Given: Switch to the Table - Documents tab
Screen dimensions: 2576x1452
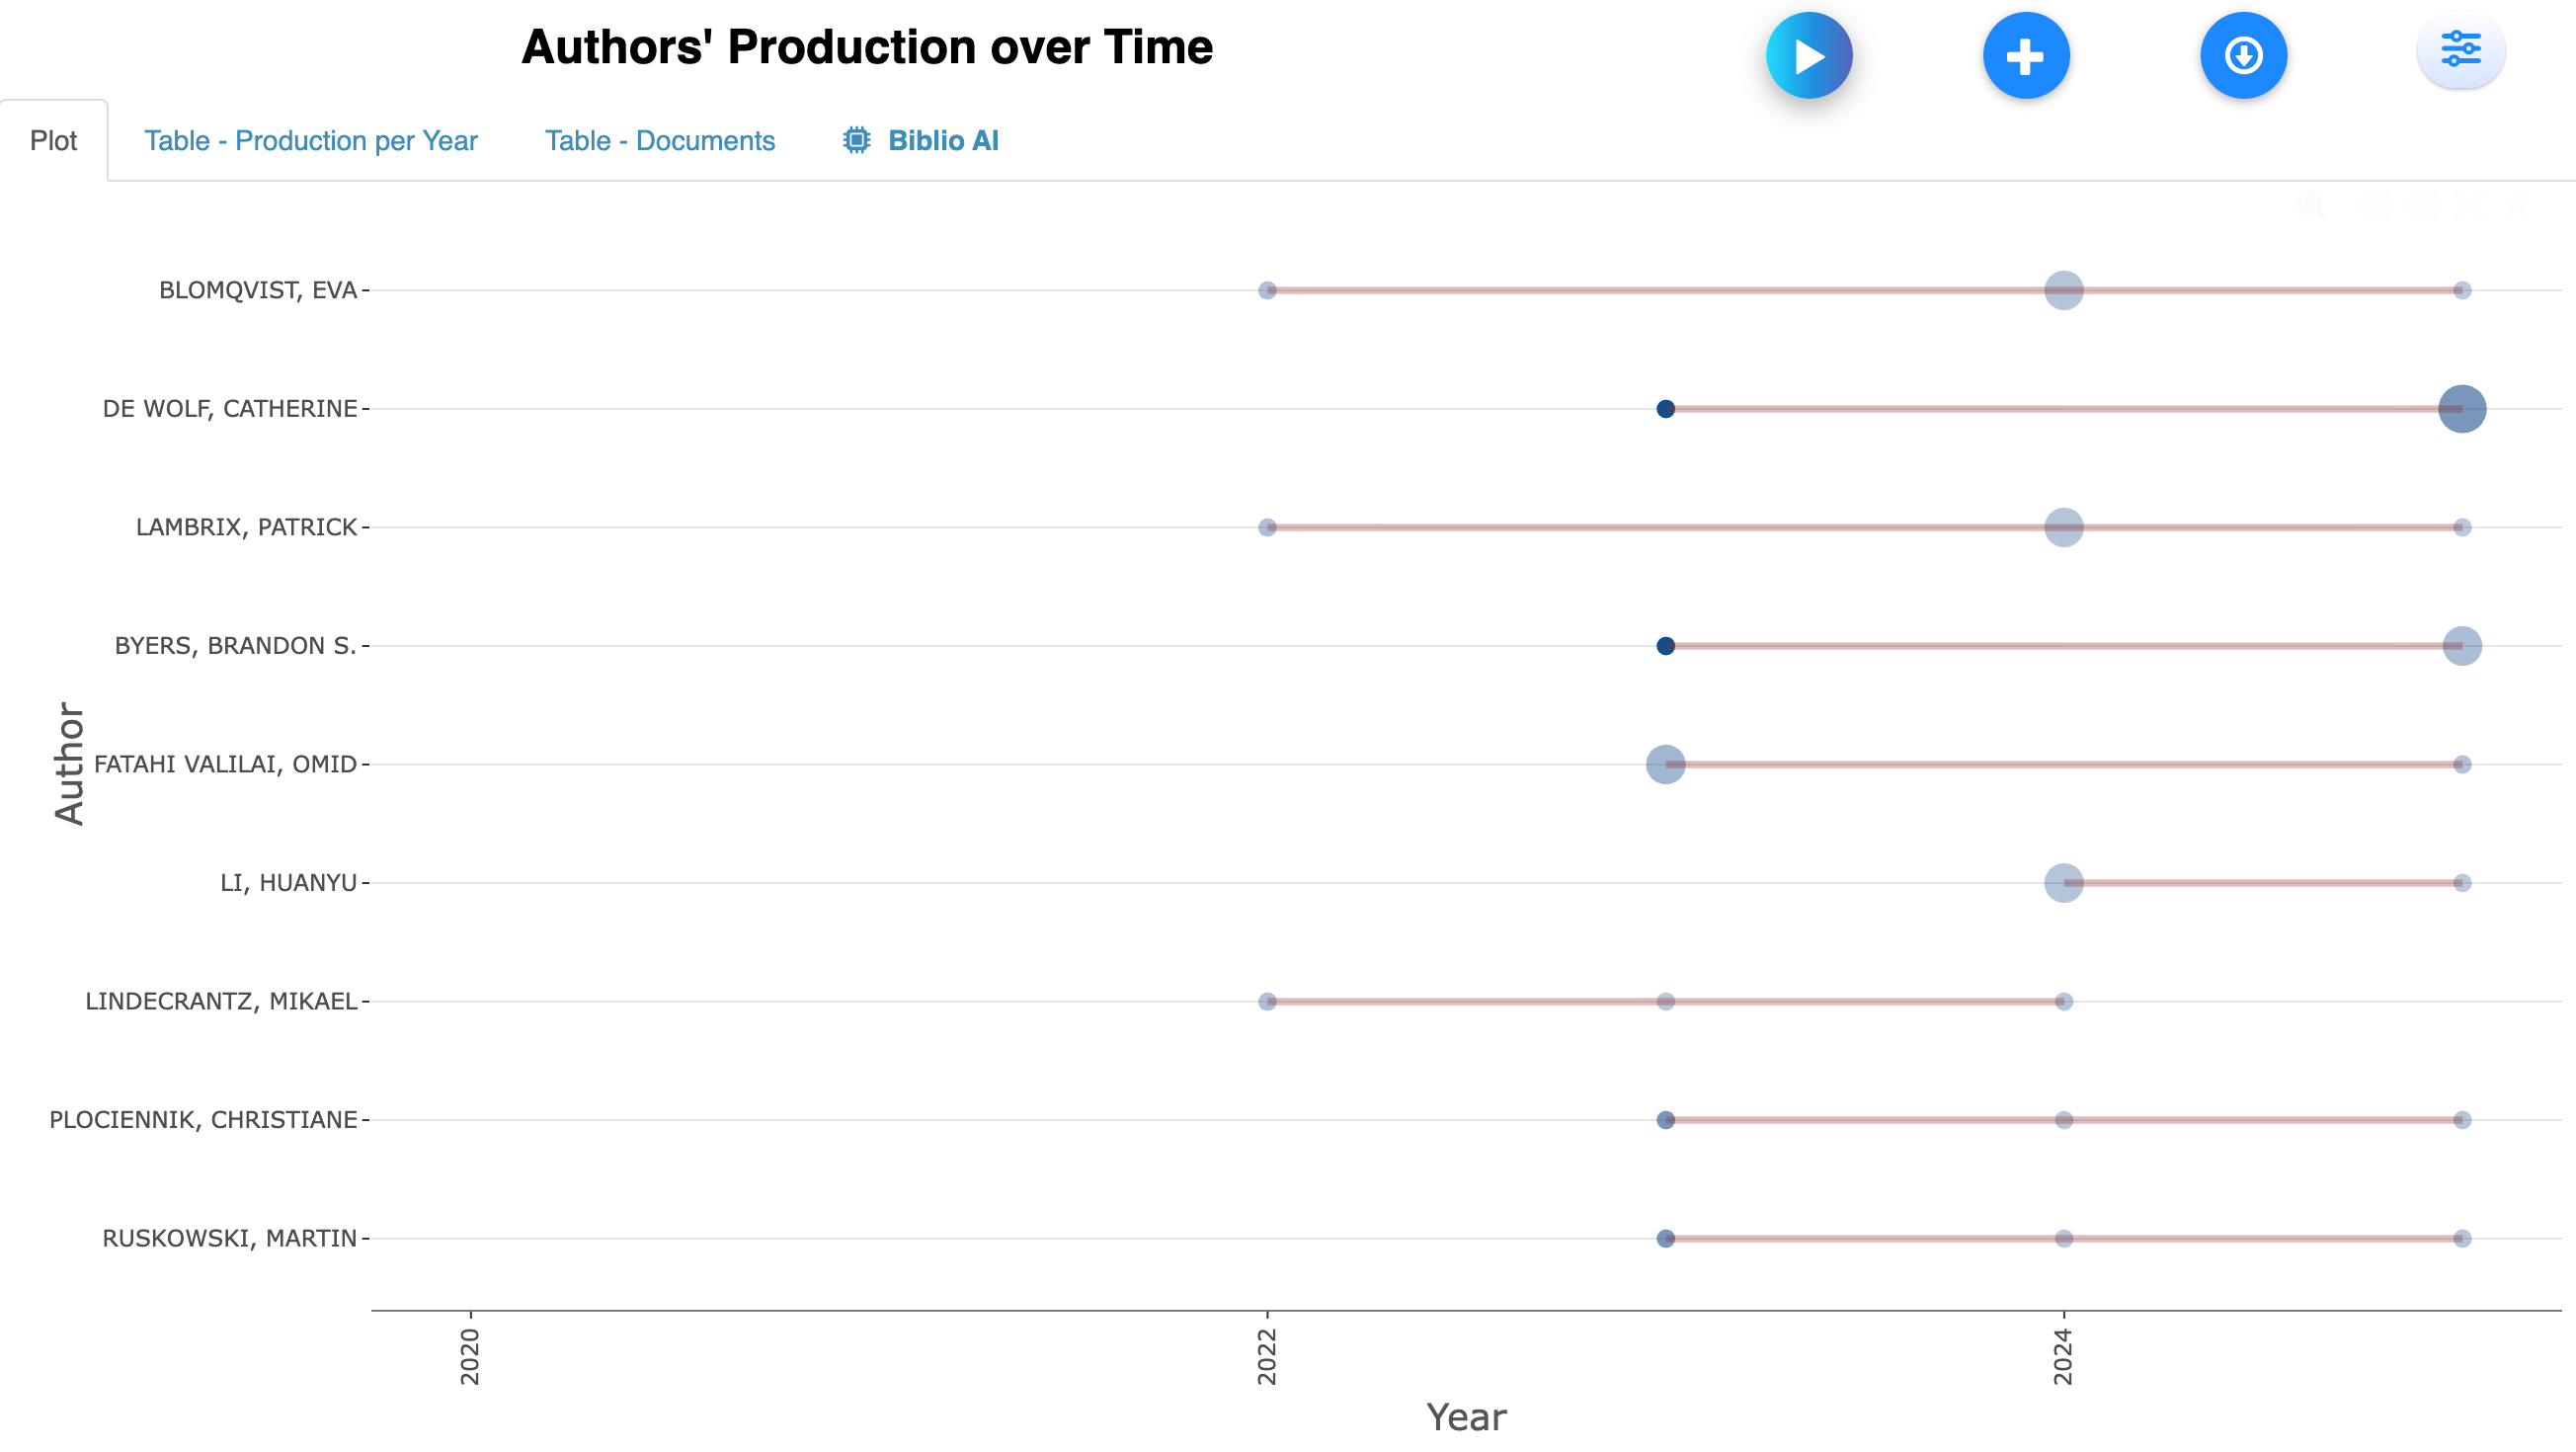Looking at the screenshot, I should (659, 141).
